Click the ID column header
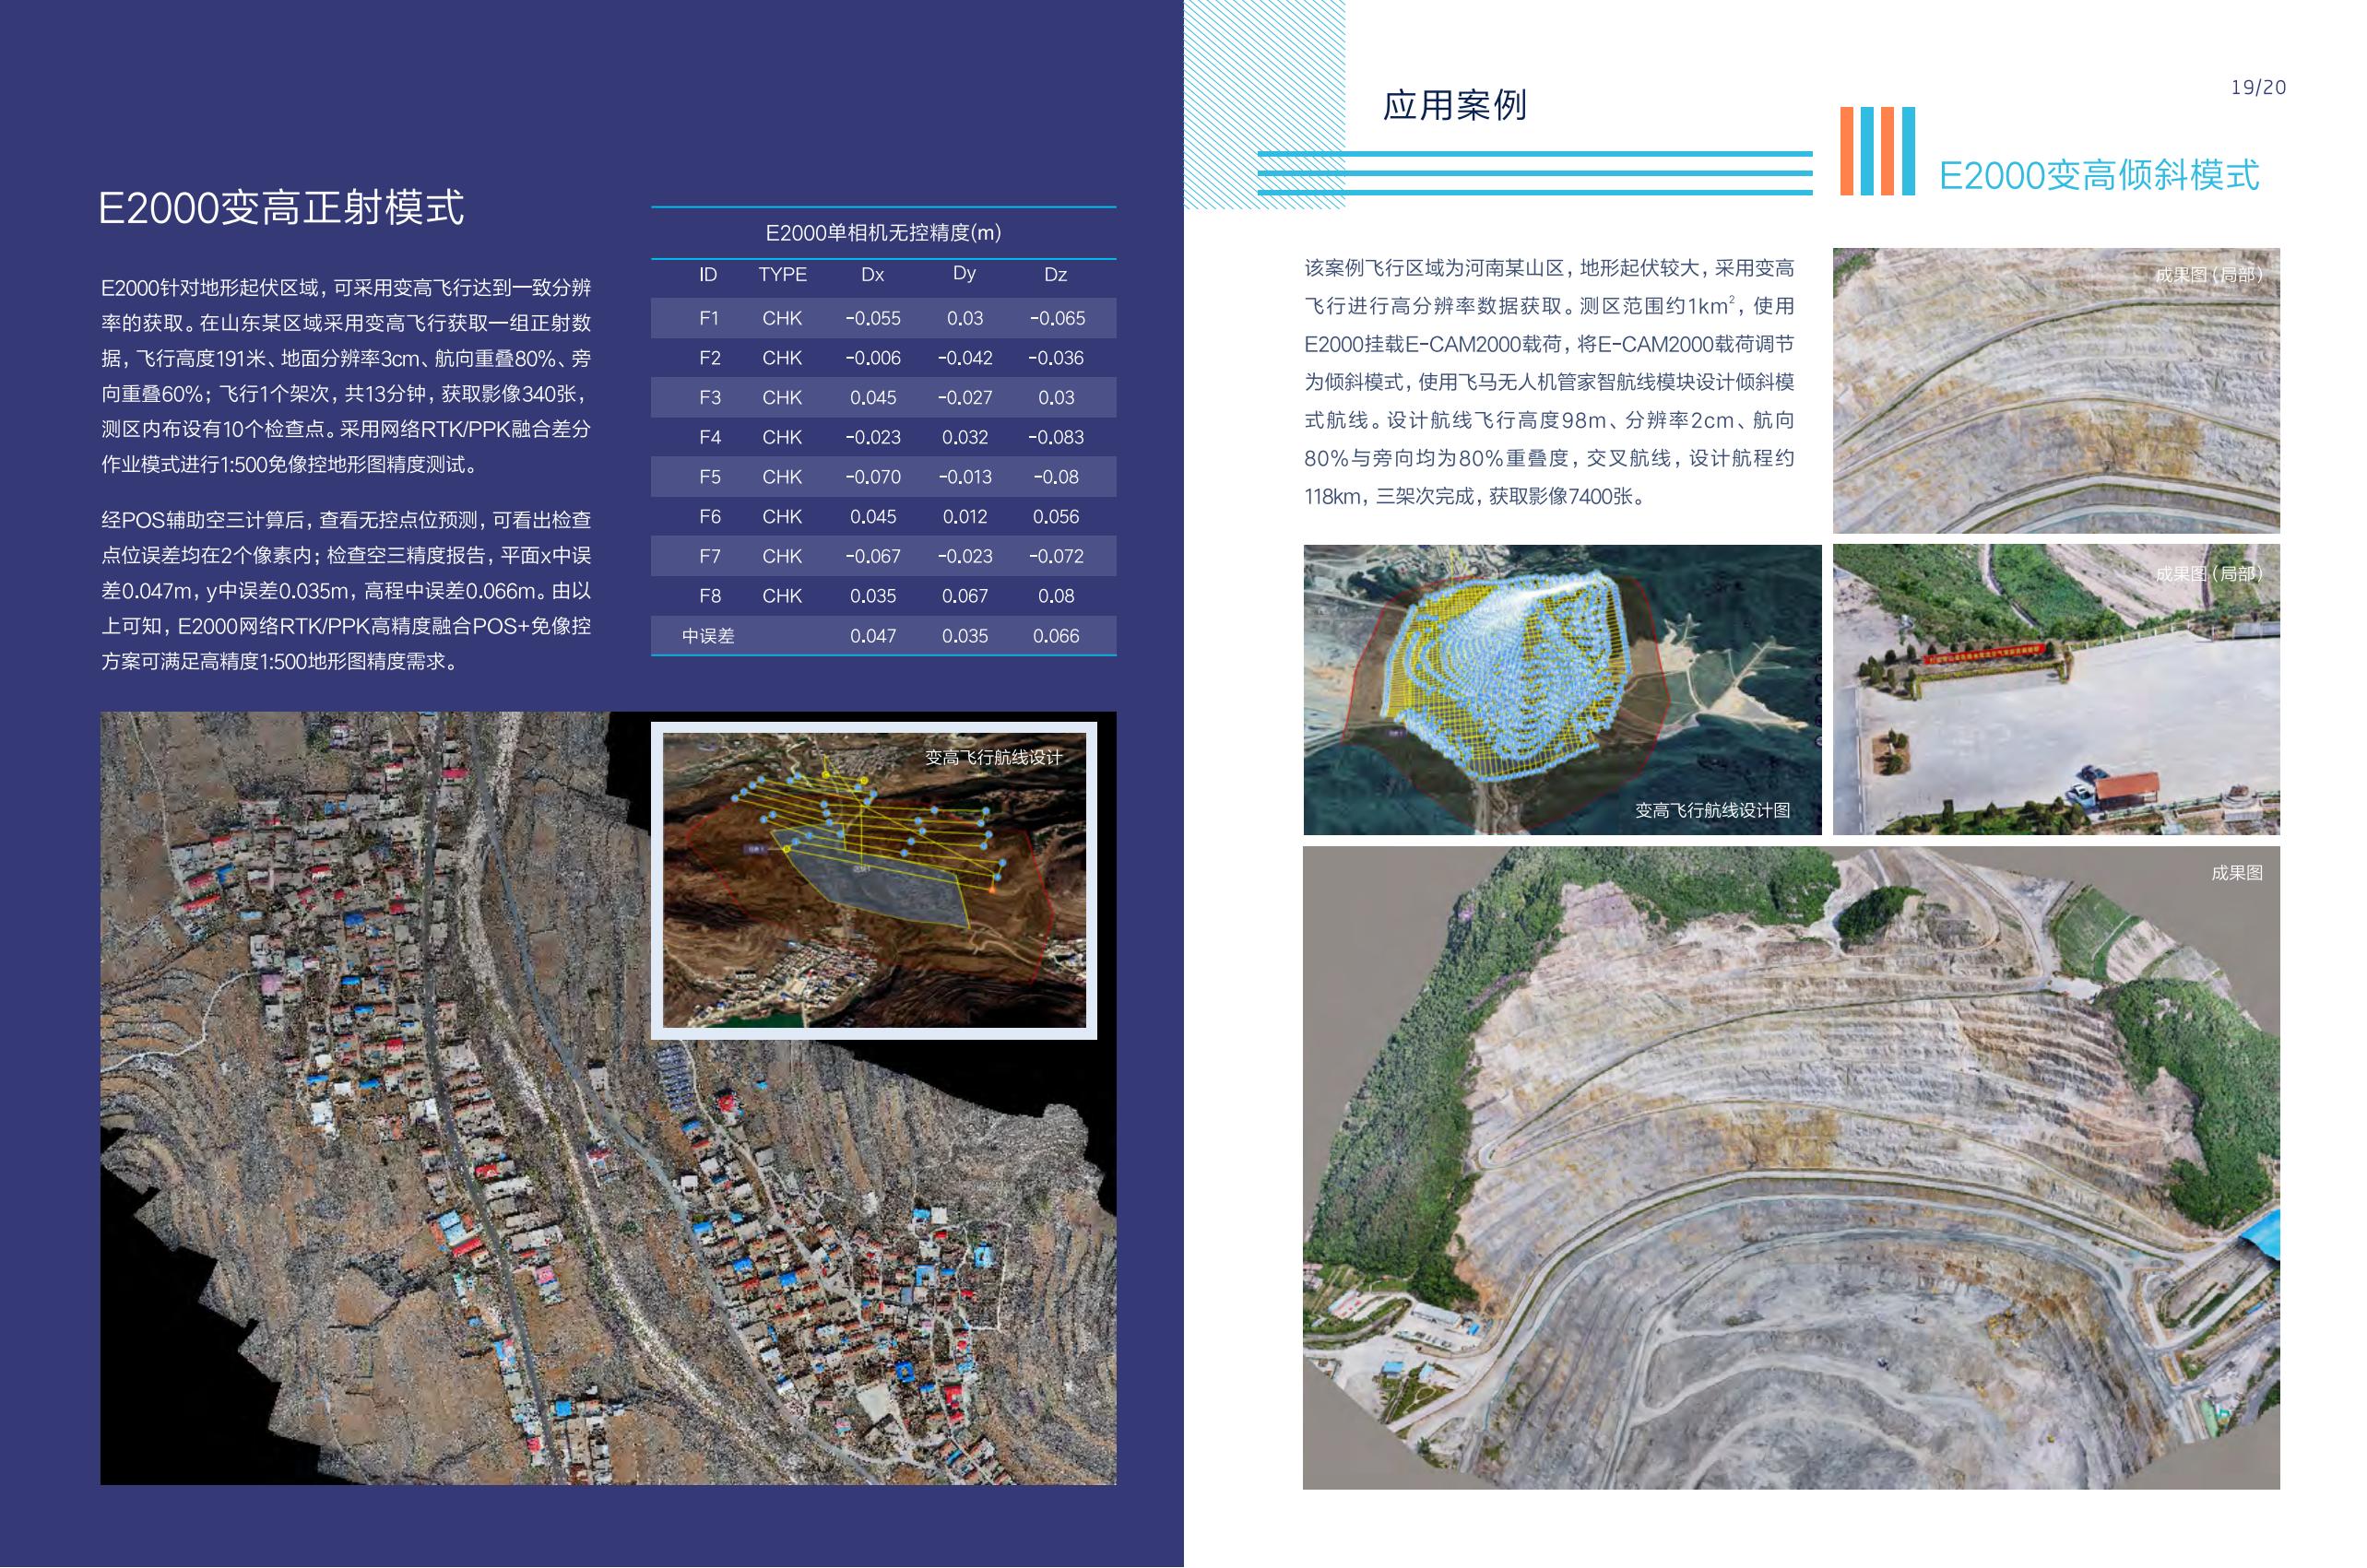 (708, 275)
